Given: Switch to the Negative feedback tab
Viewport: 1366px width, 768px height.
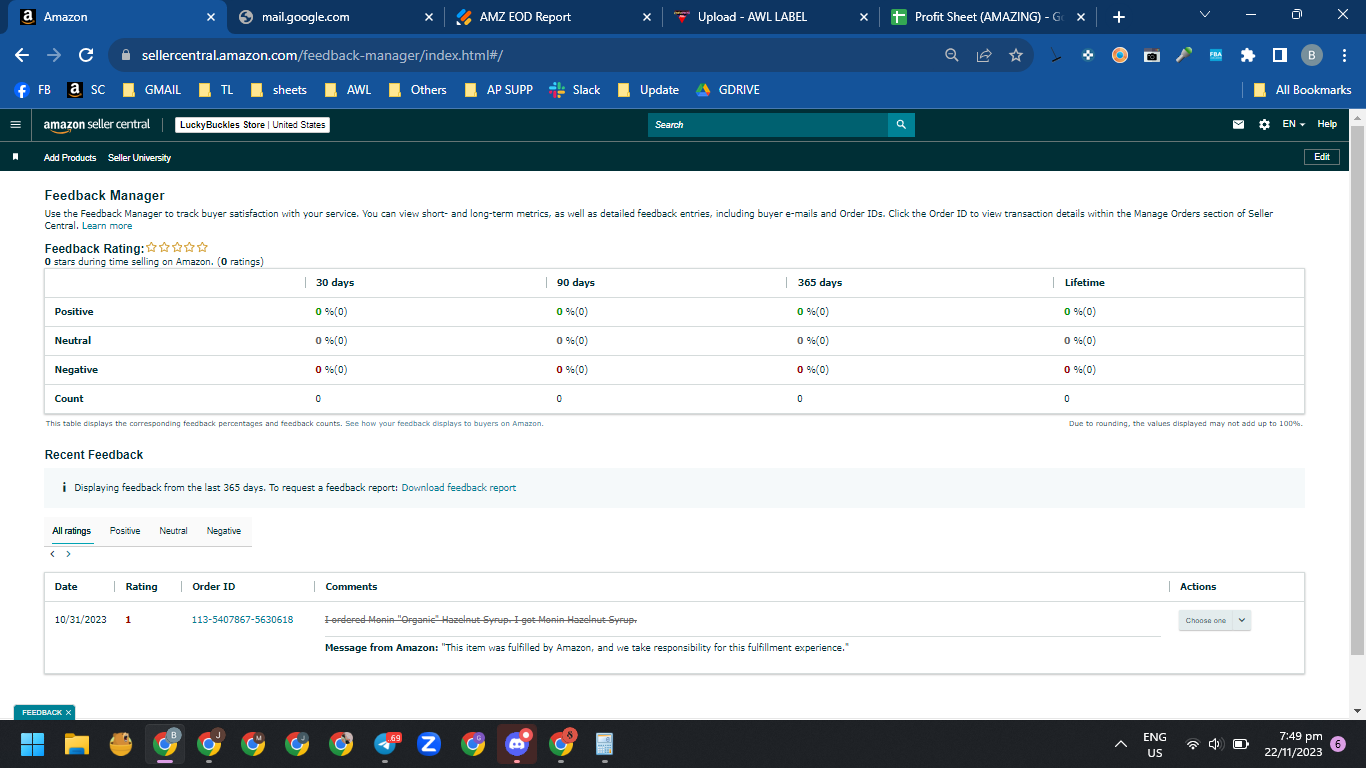Looking at the screenshot, I should [x=224, y=531].
